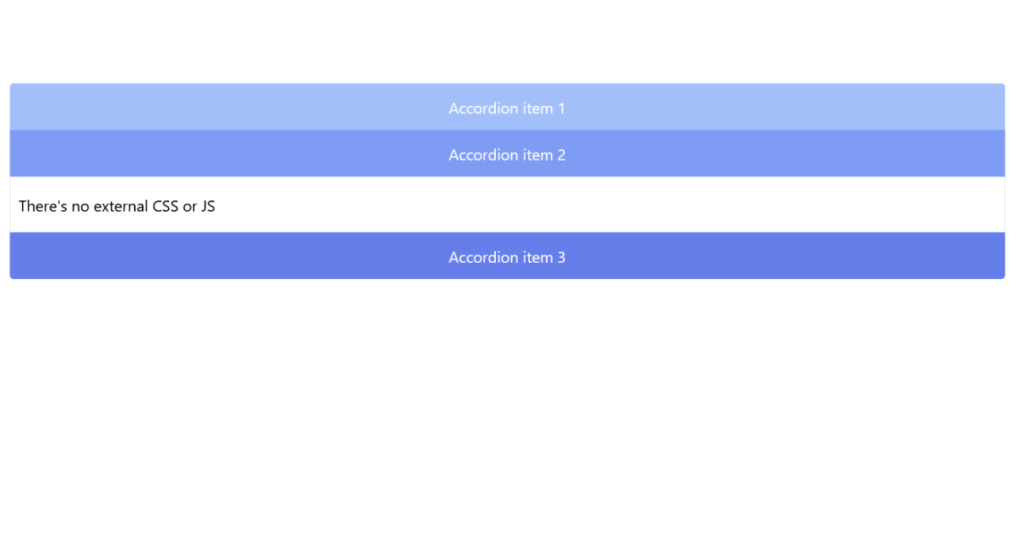The height and width of the screenshot is (536, 1024).
Task: Select the darkest blue accordion bar
Action: (507, 257)
